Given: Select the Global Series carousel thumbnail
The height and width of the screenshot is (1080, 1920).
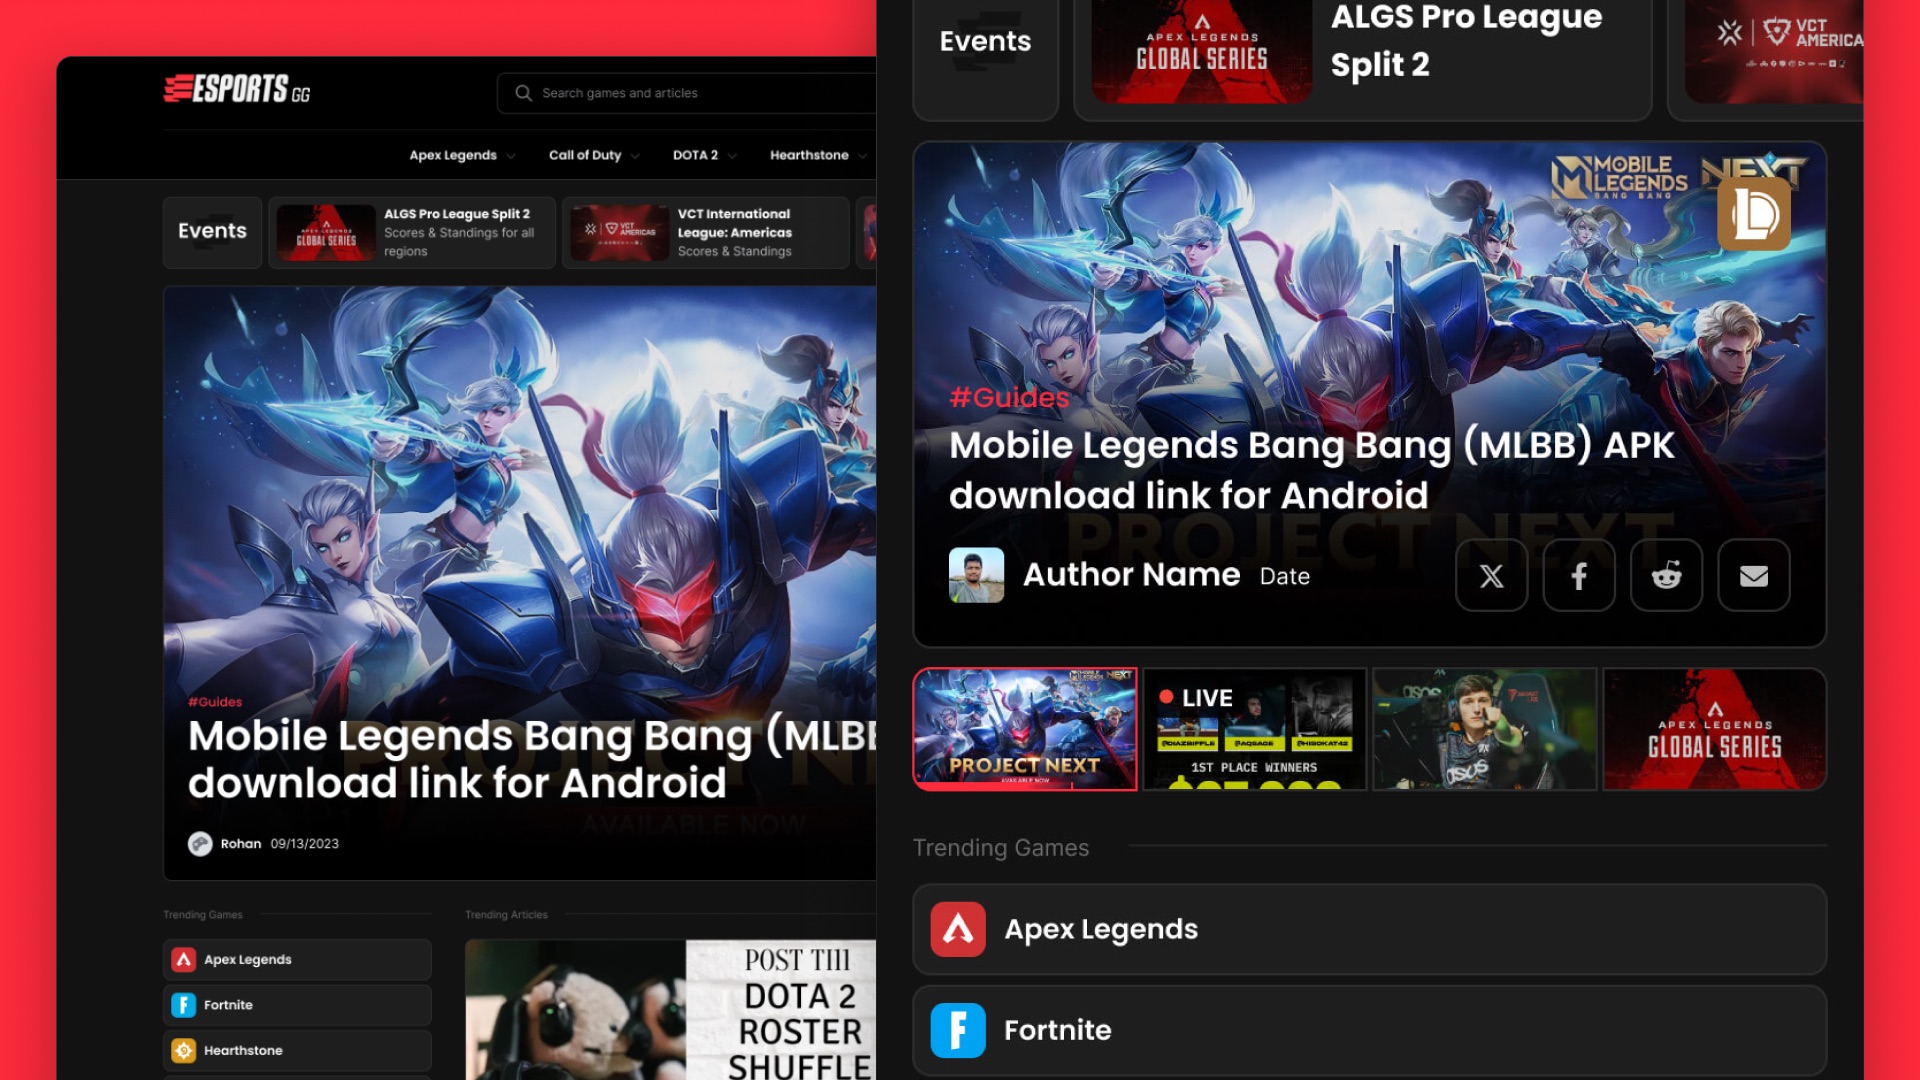Looking at the screenshot, I should (1715, 729).
